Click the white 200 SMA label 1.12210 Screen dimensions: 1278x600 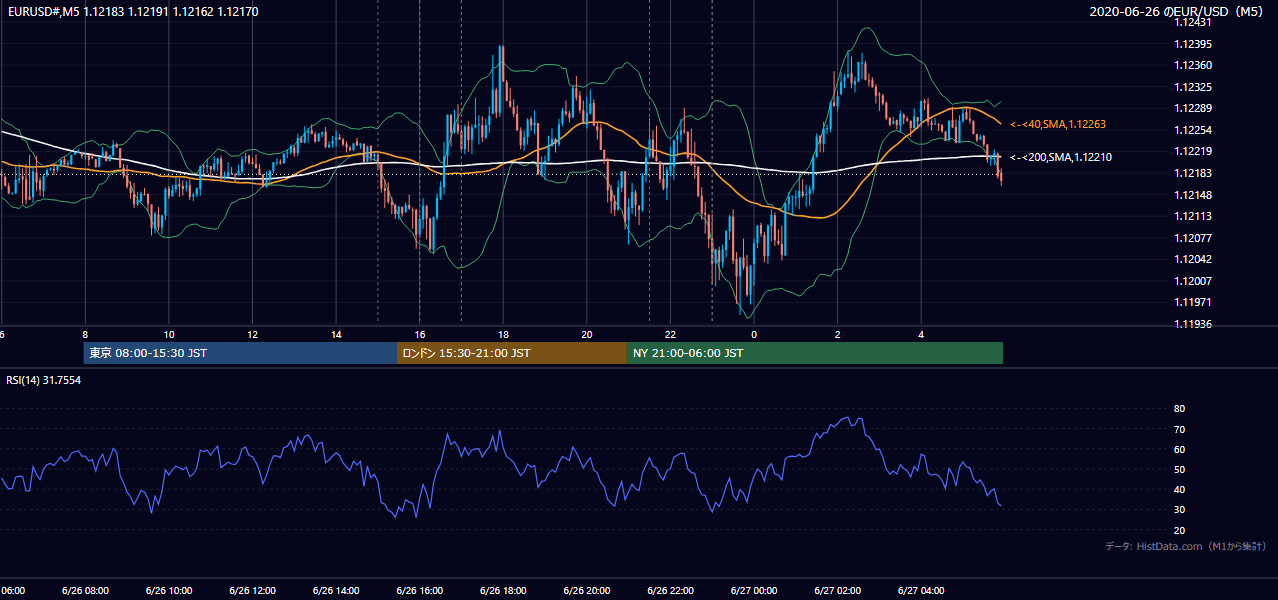coord(1061,157)
